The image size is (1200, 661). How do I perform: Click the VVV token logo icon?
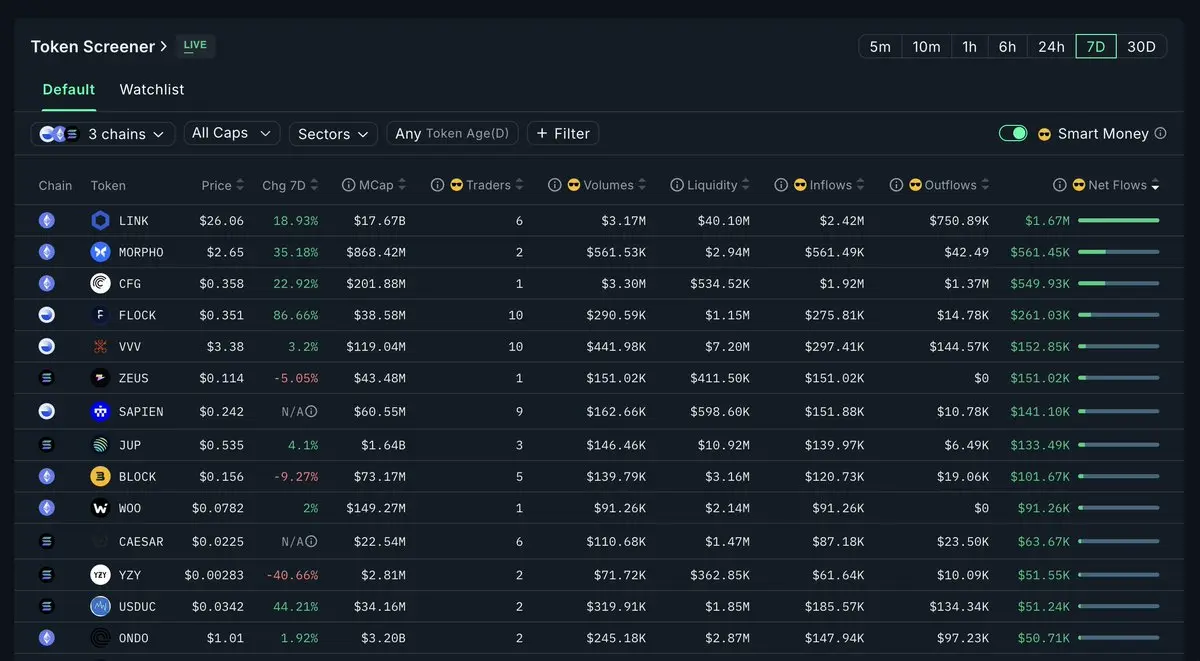coord(100,347)
